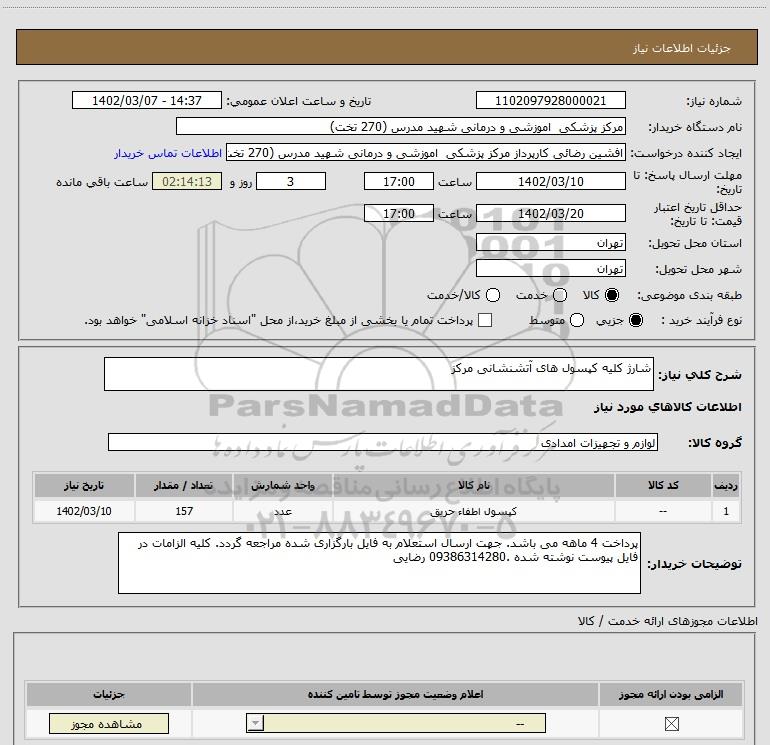Viewport: 770px width, 745px height.
Task: Click the کد کالا column header
Action: [663, 485]
